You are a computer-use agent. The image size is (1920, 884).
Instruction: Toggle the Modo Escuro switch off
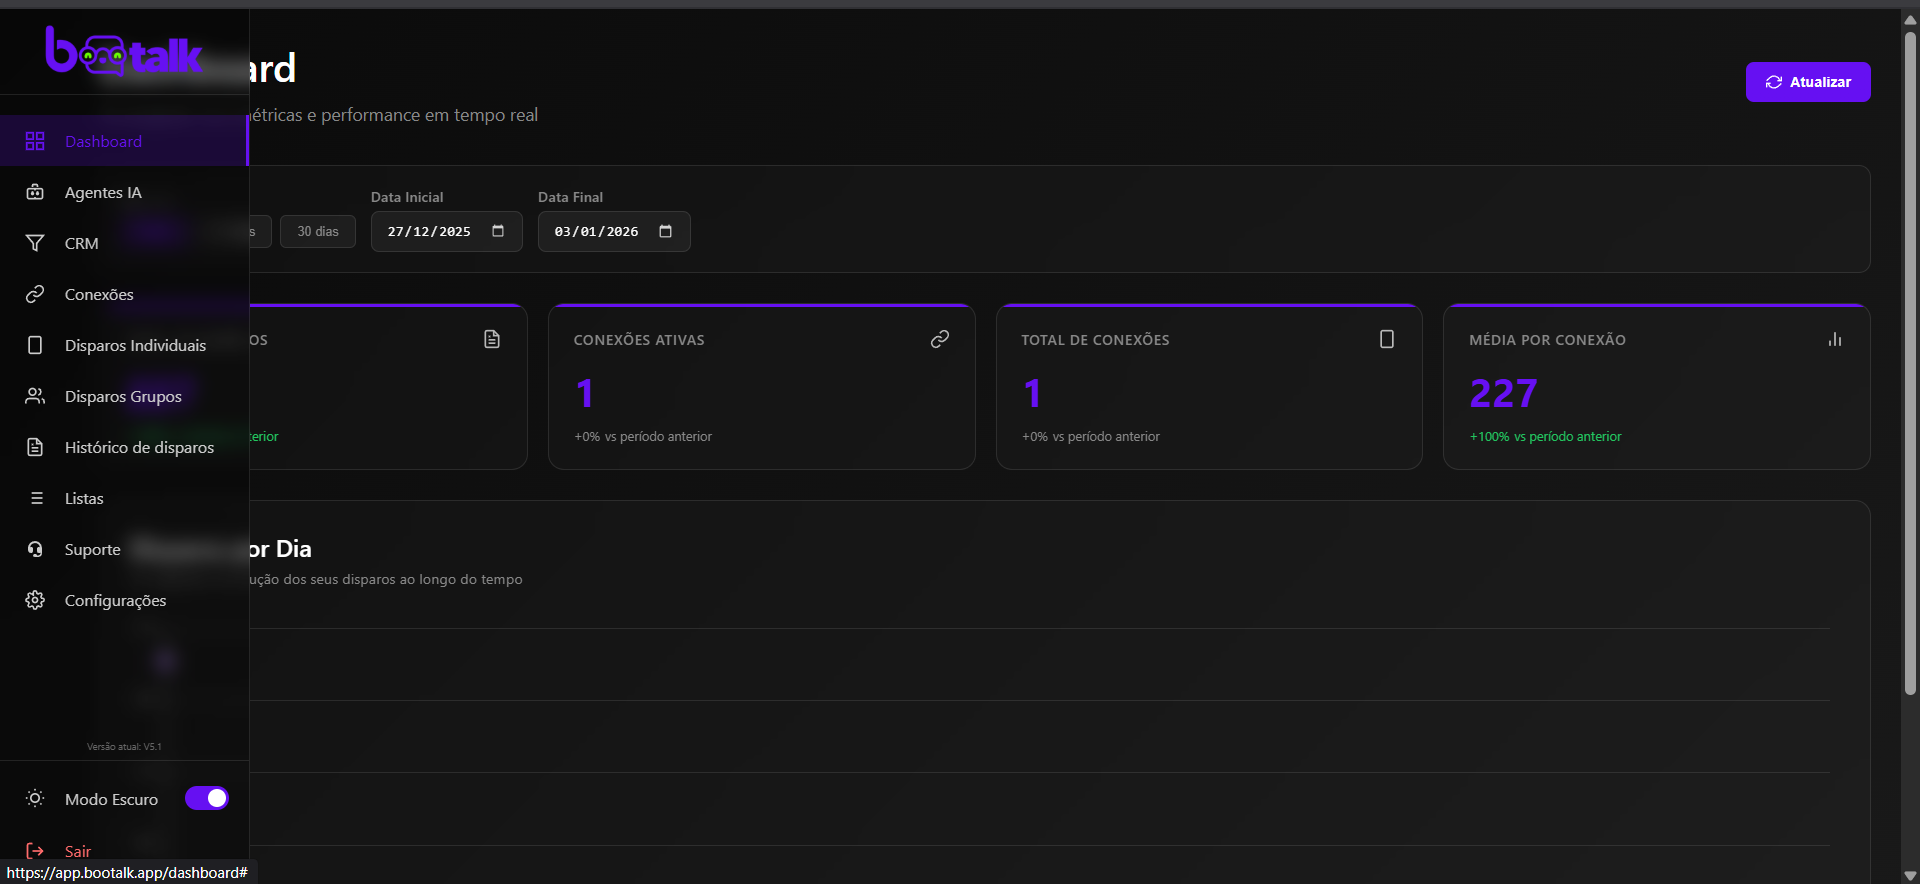(x=207, y=798)
